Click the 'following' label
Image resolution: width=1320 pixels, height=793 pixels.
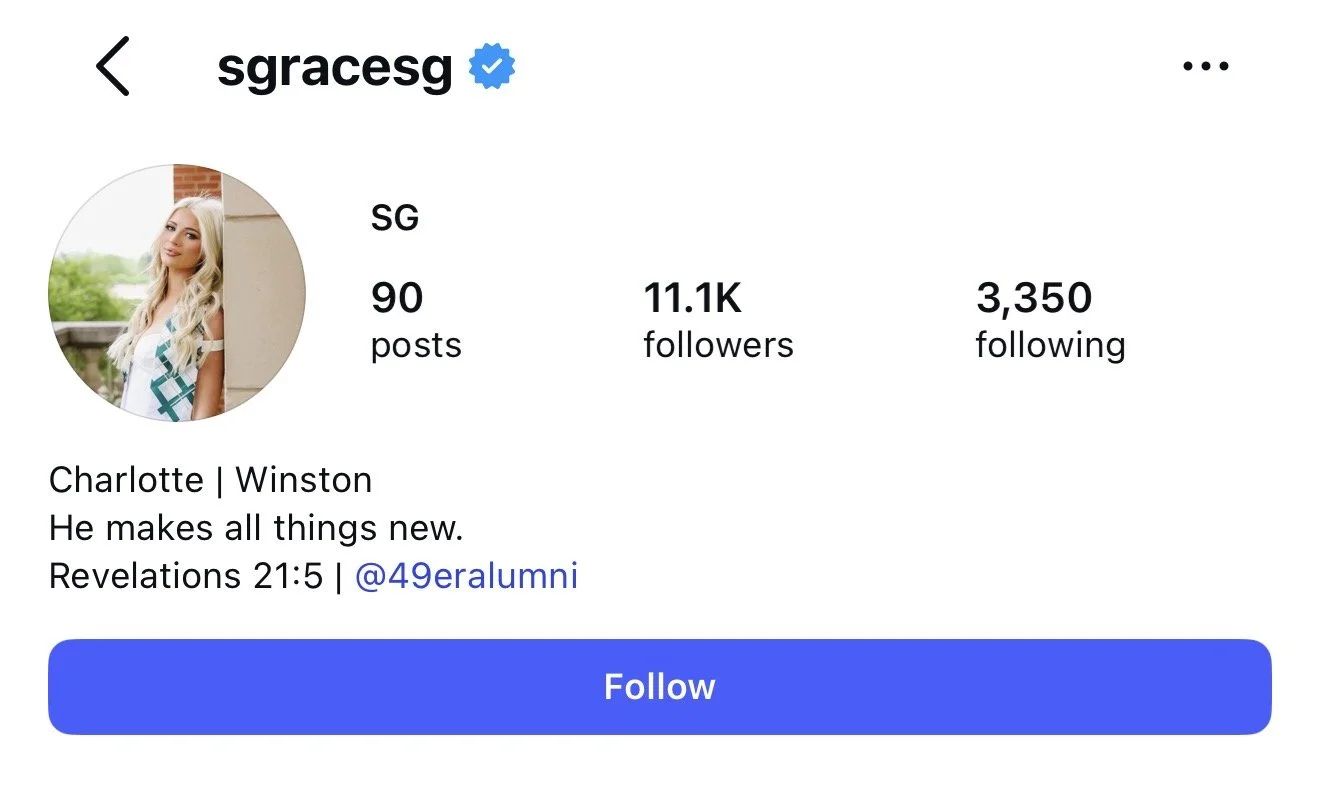[x=1050, y=346]
